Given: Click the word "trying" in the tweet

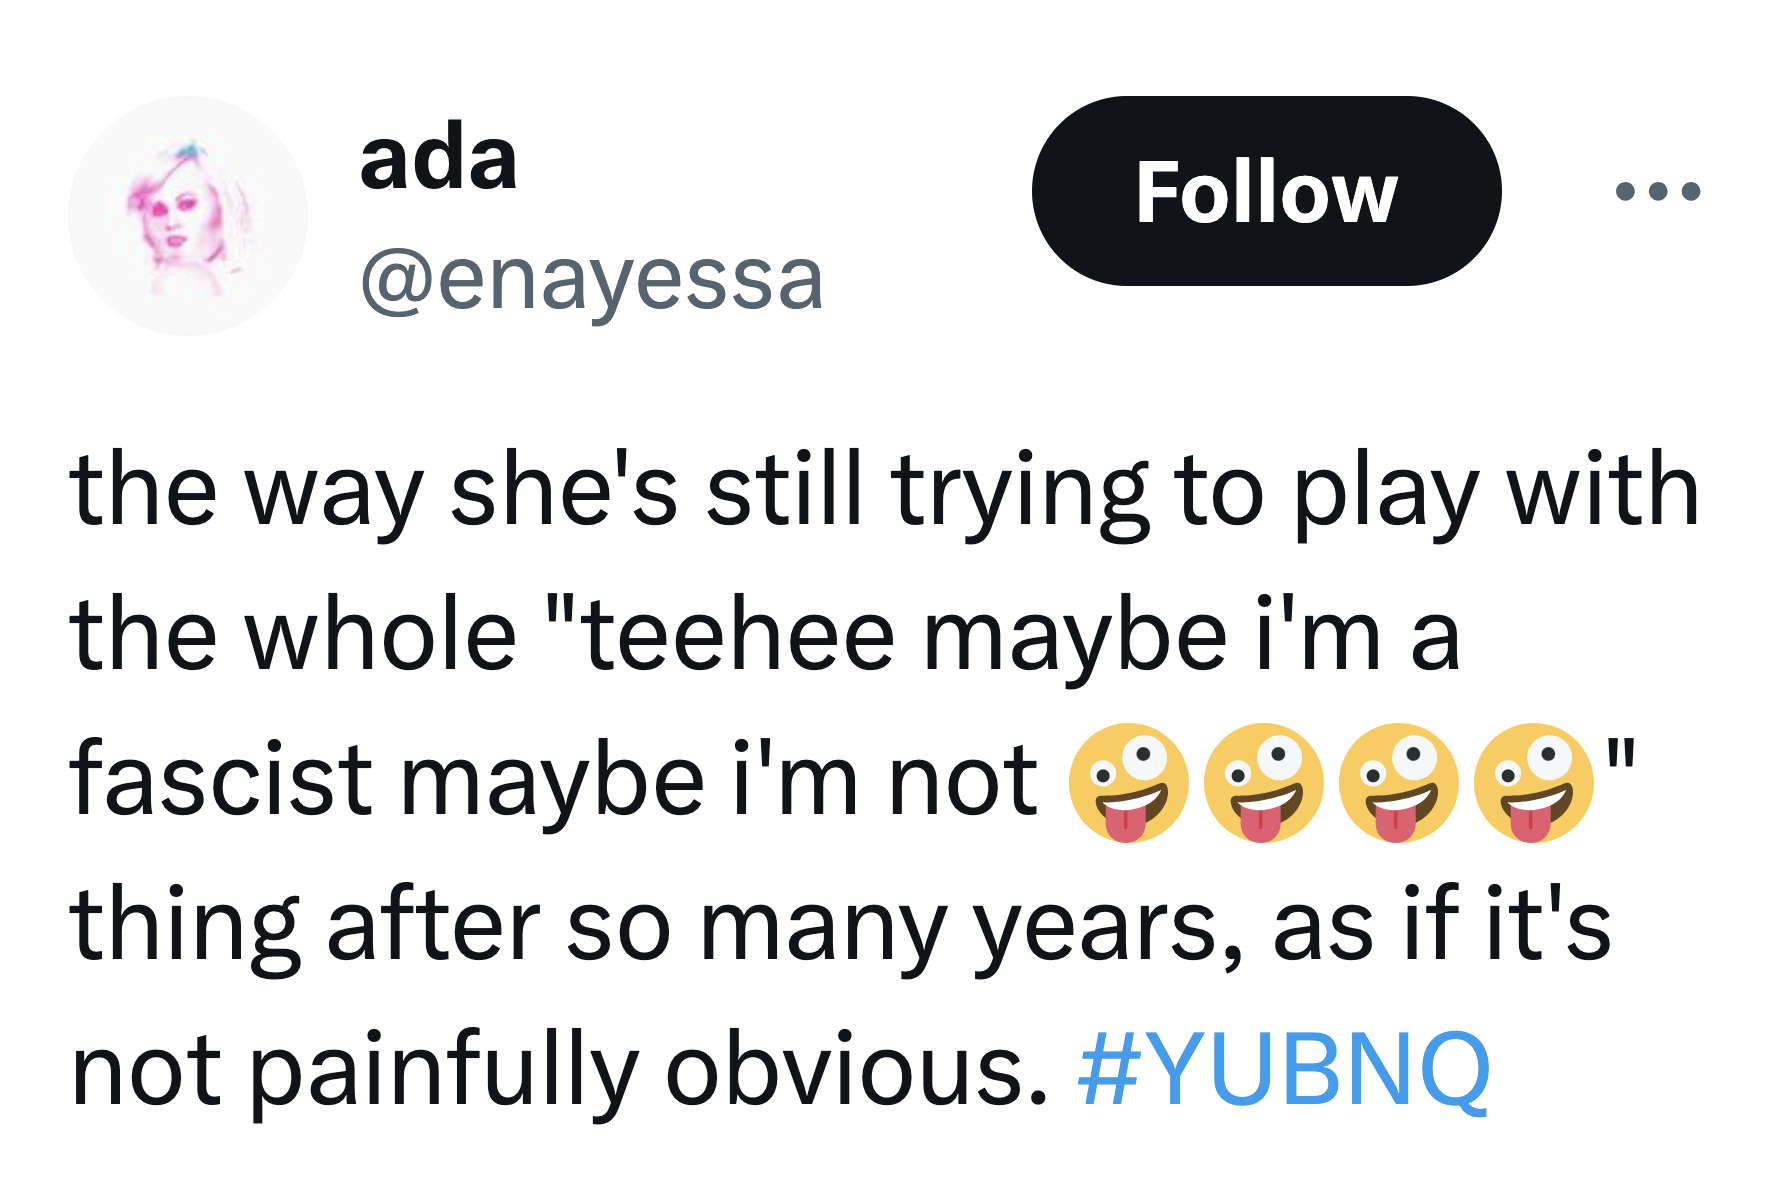Looking at the screenshot, I should click(1019, 491).
